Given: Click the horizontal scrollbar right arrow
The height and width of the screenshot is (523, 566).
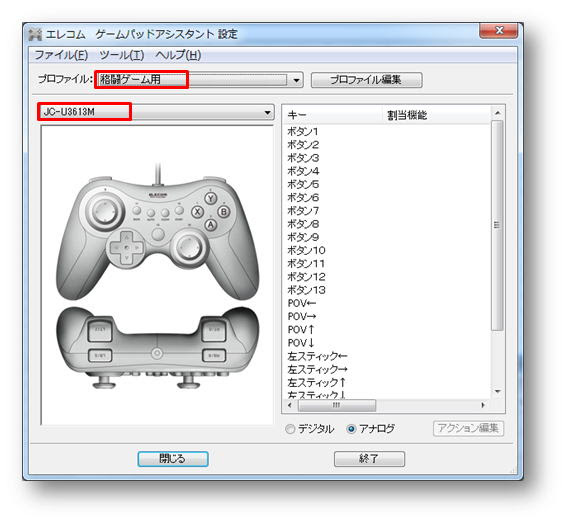Looking at the screenshot, I should (x=483, y=405).
